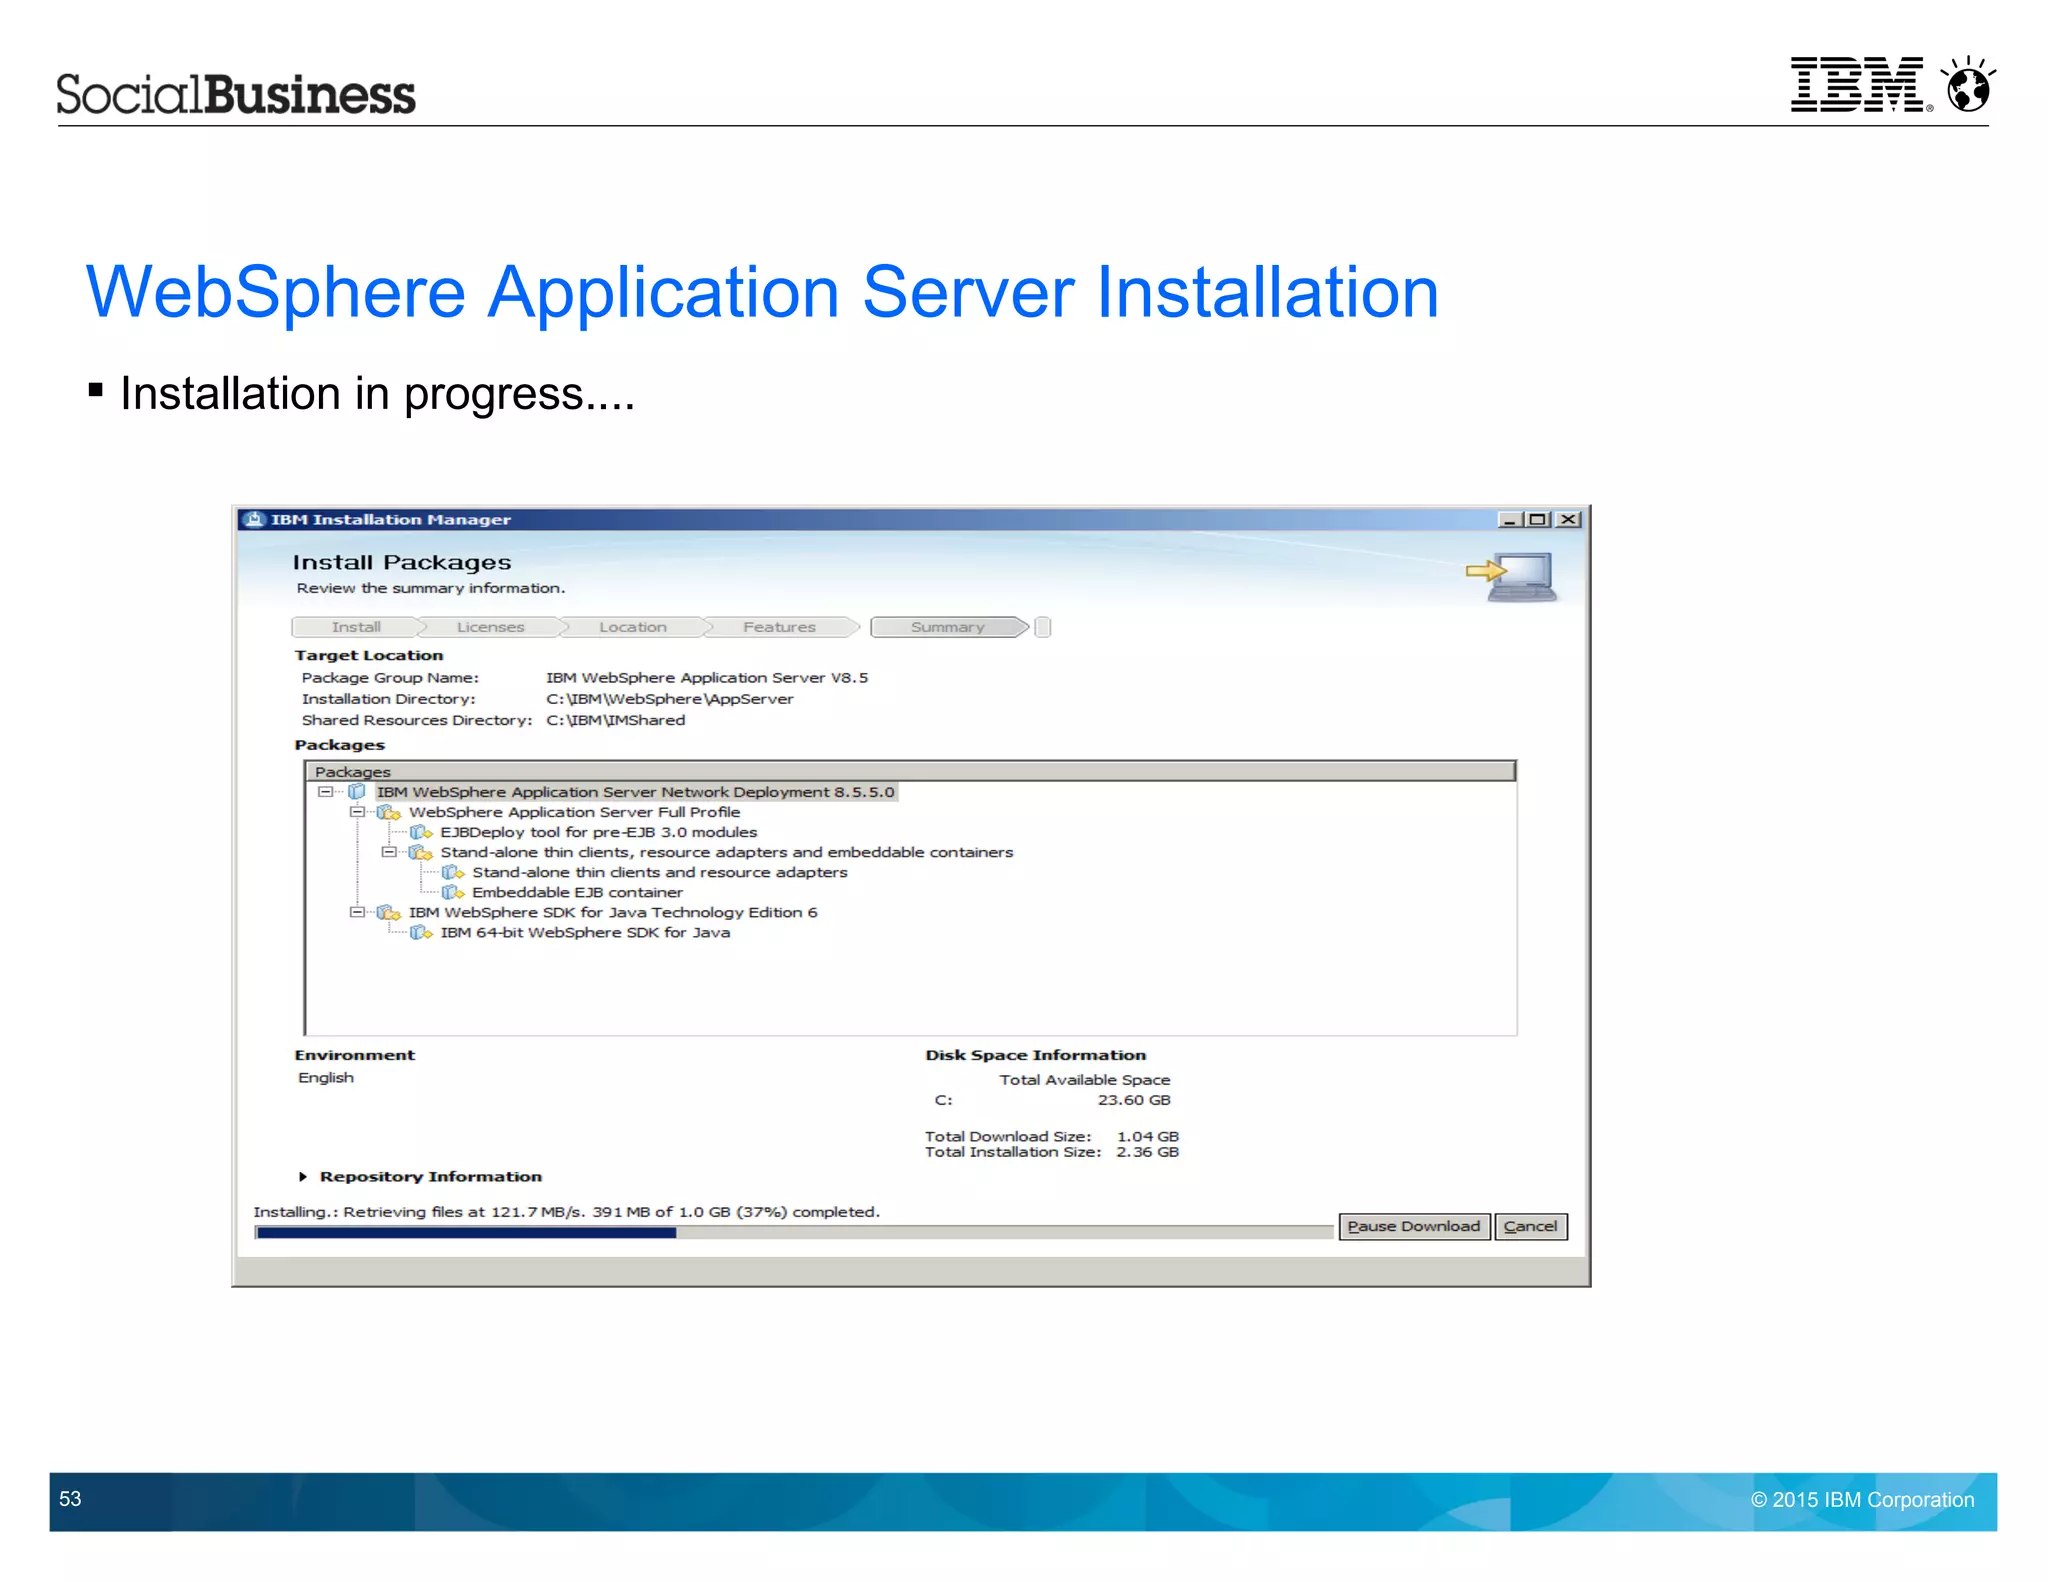Viewport: 2048px width, 1582px height.
Task: Select WebSphere Application Server Full Profile row
Action: click(x=574, y=812)
